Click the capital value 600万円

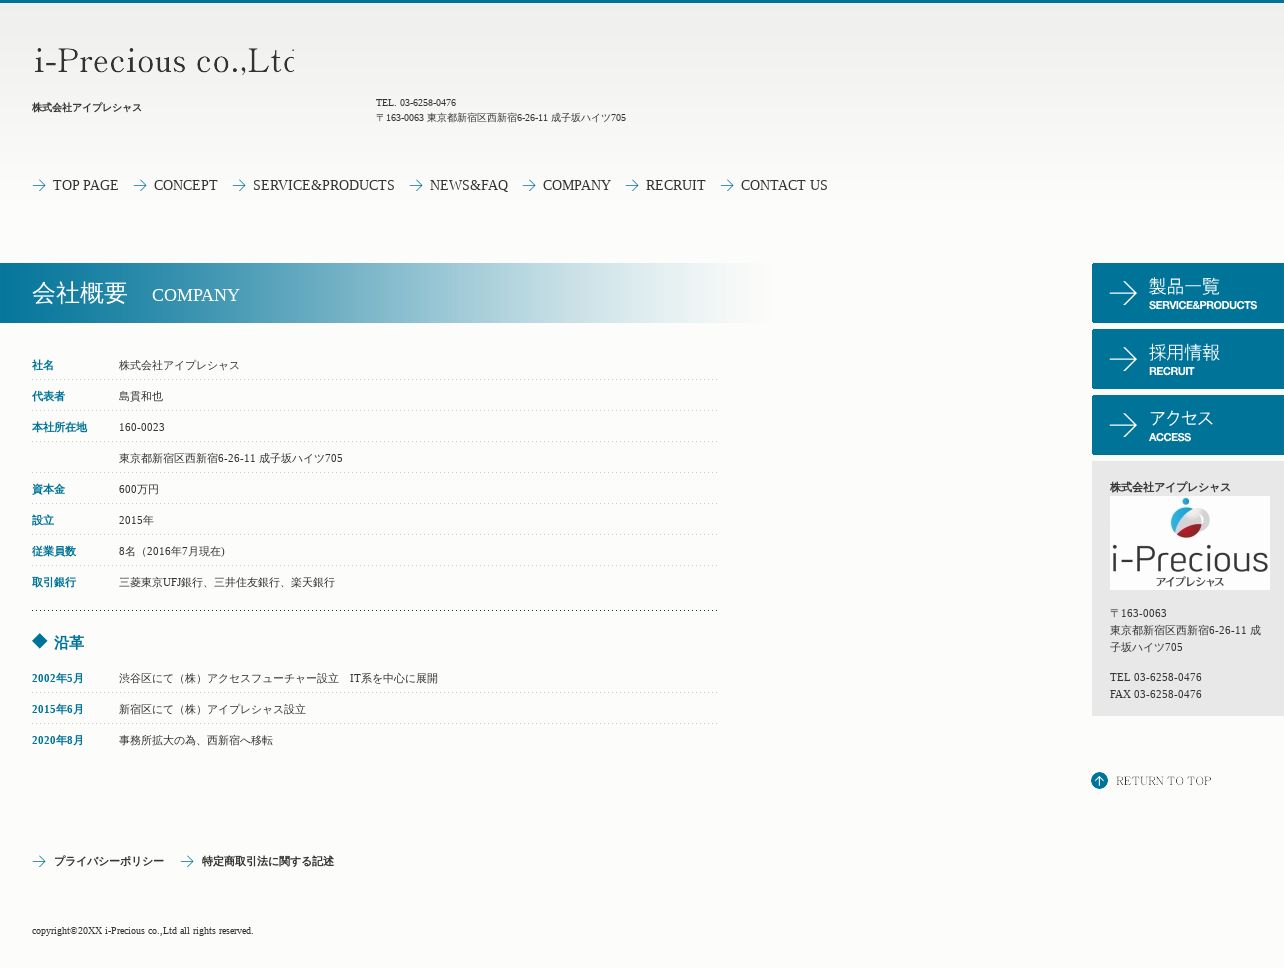(139, 489)
